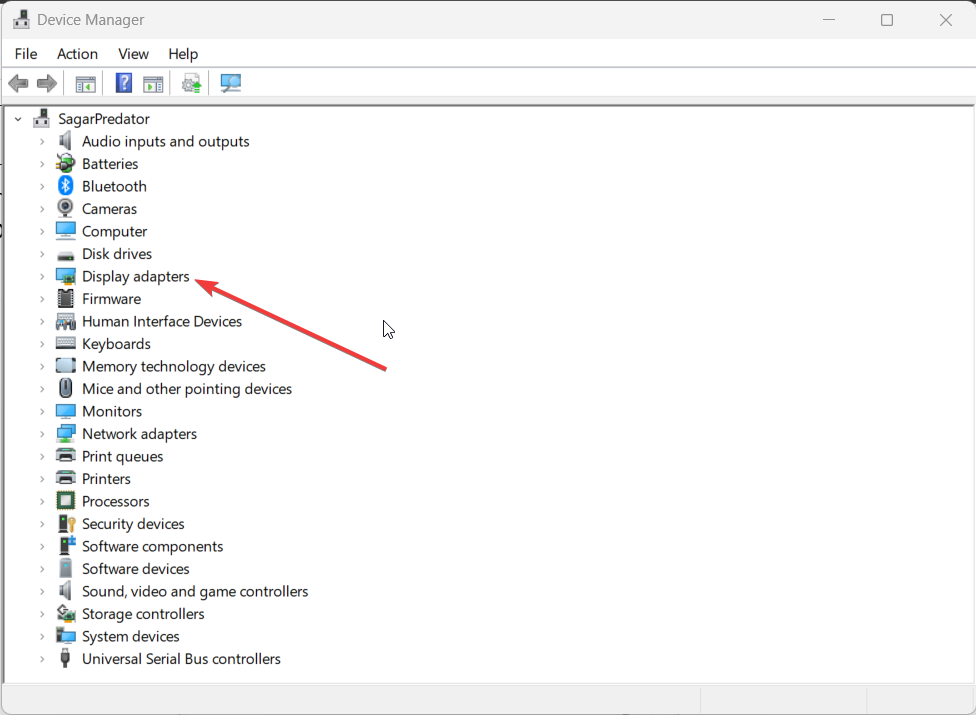Click the Audio inputs and outputs speaker icon
Viewport: 976px width, 715px height.
pyautogui.click(x=65, y=141)
